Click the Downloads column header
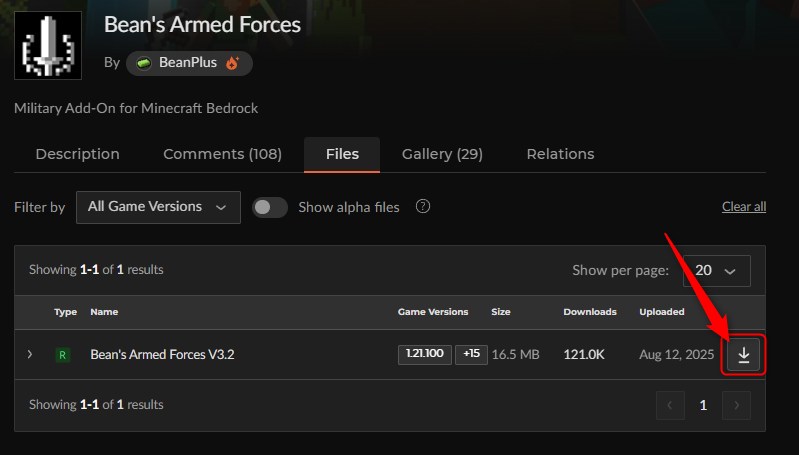Viewport: 799px width, 455px height. pos(590,312)
